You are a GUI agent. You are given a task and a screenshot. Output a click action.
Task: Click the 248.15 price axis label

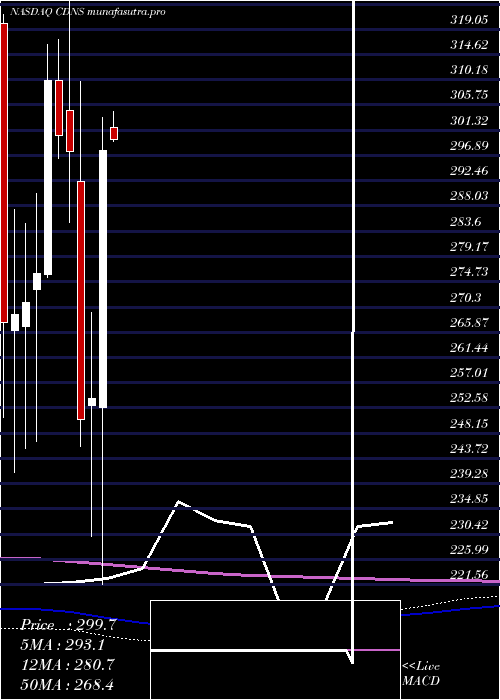click(469, 423)
